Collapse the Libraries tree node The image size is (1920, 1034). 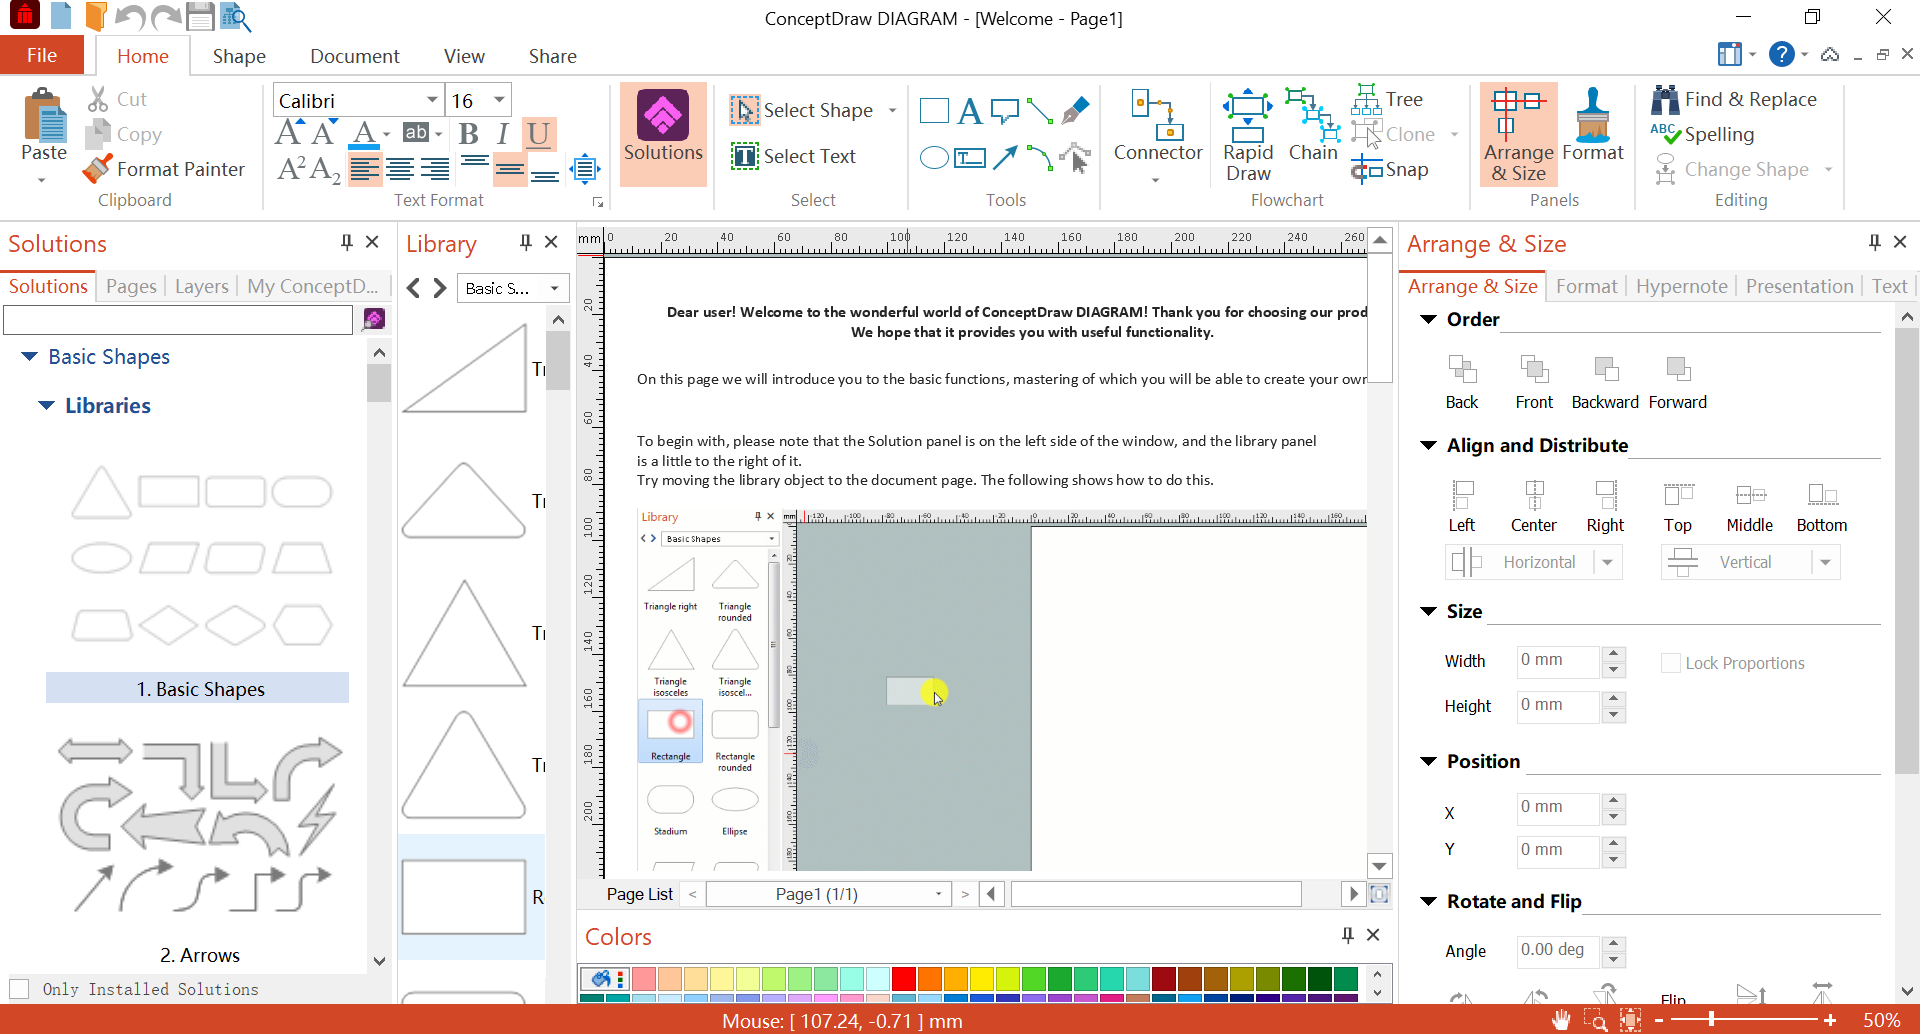pyautogui.click(x=46, y=406)
